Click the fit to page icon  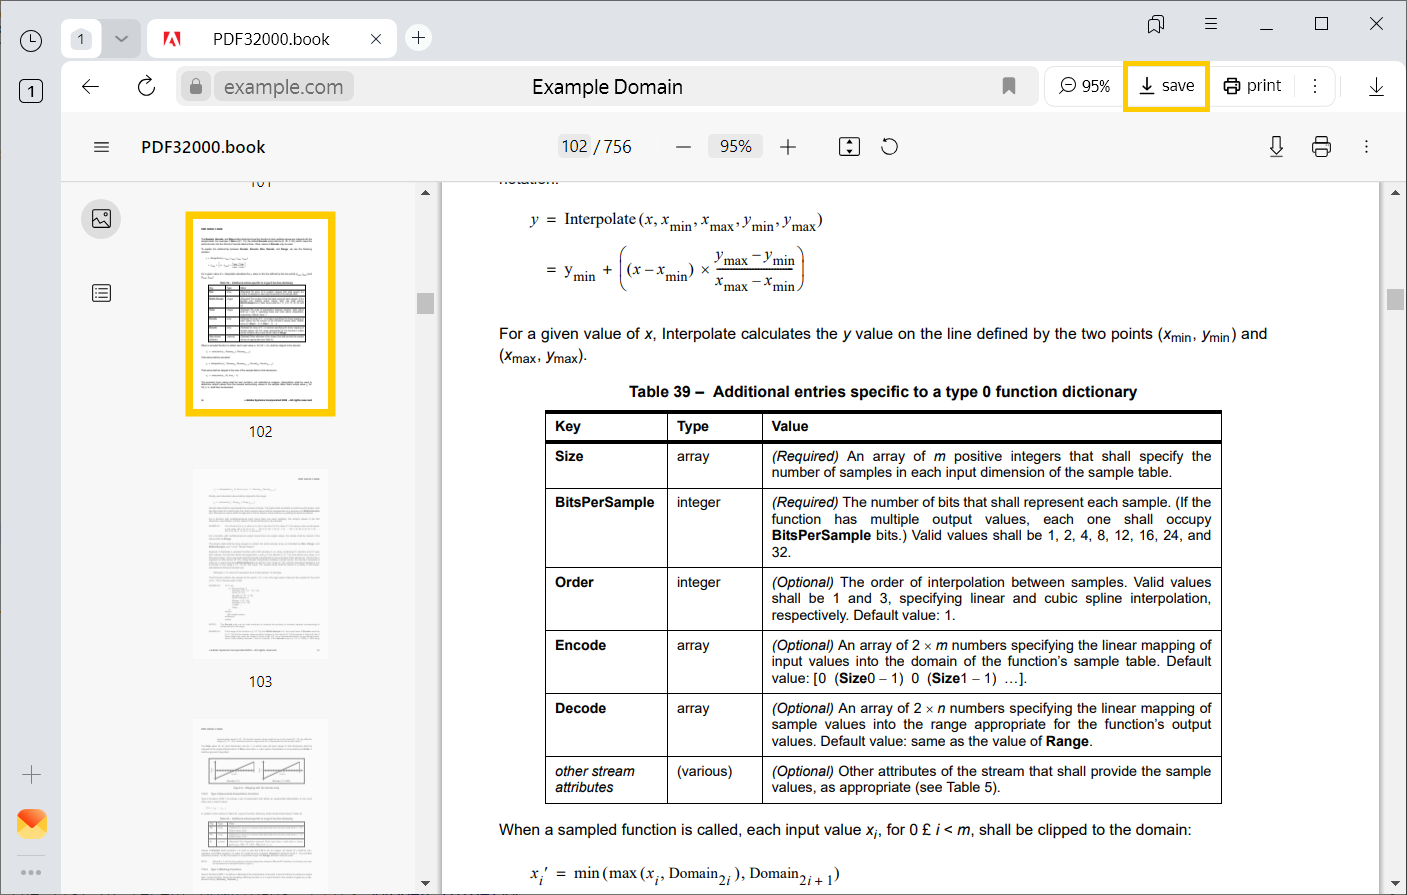pos(849,147)
